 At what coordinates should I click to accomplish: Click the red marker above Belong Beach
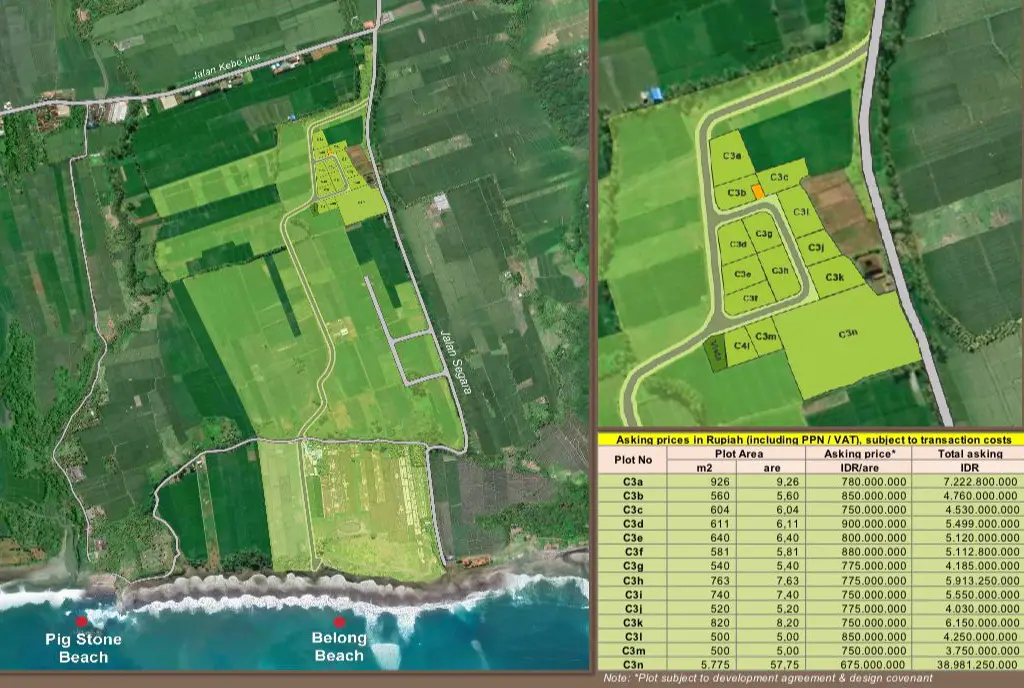pos(339,622)
